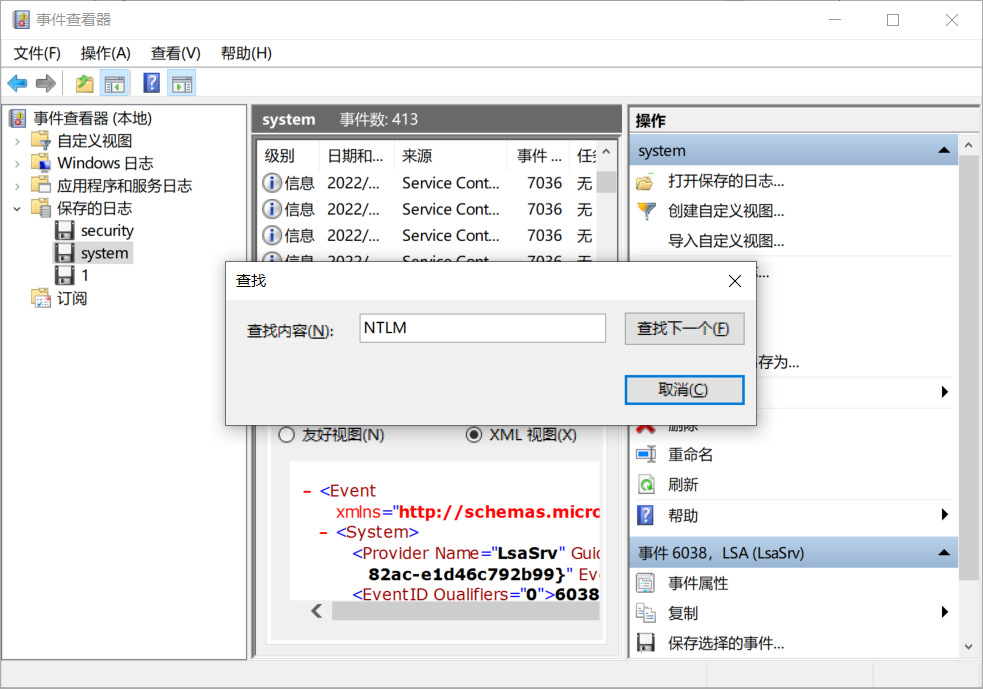Select the 友好视图 radio button
The width and height of the screenshot is (983, 689).
pyautogui.click(x=286, y=435)
